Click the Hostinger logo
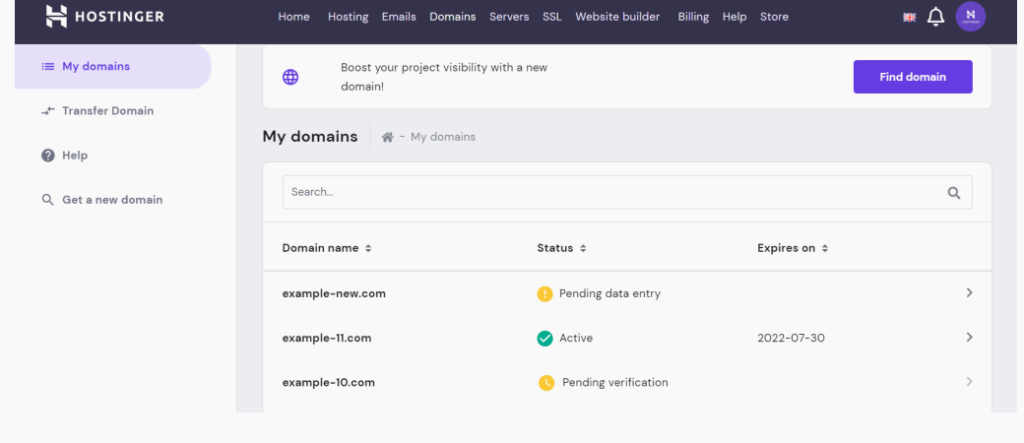 click(x=104, y=17)
